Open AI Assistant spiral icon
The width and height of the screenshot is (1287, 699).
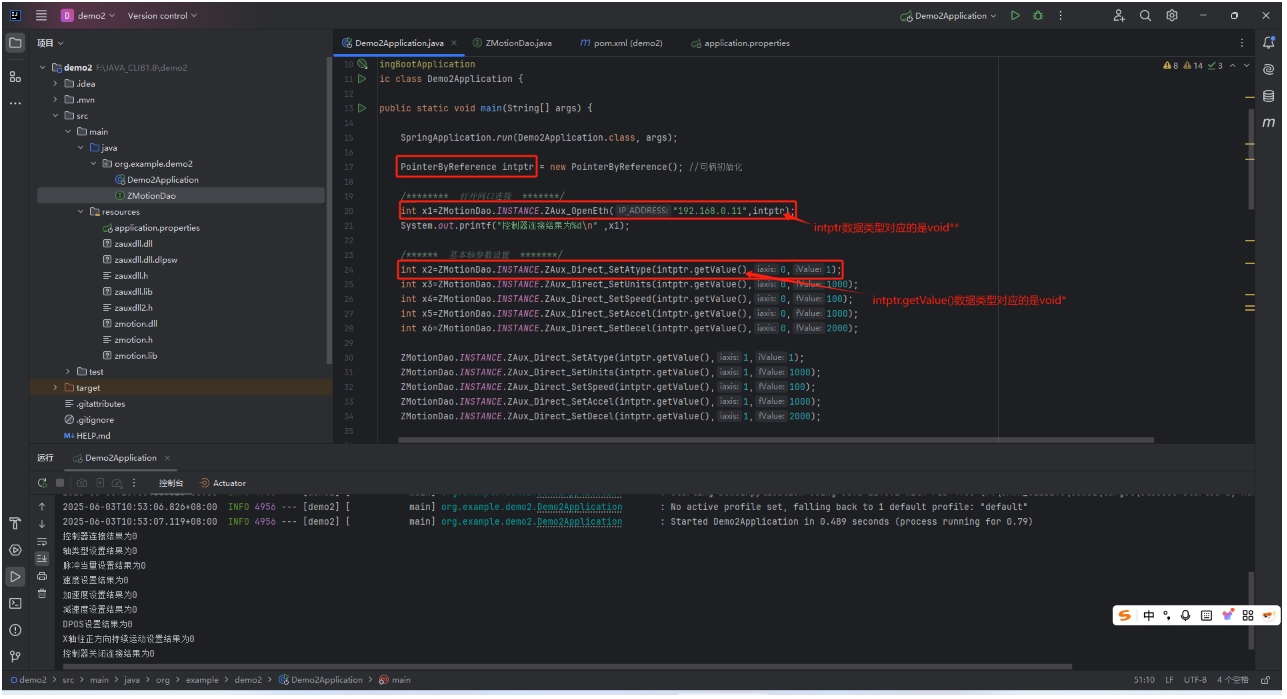[x=1269, y=70]
